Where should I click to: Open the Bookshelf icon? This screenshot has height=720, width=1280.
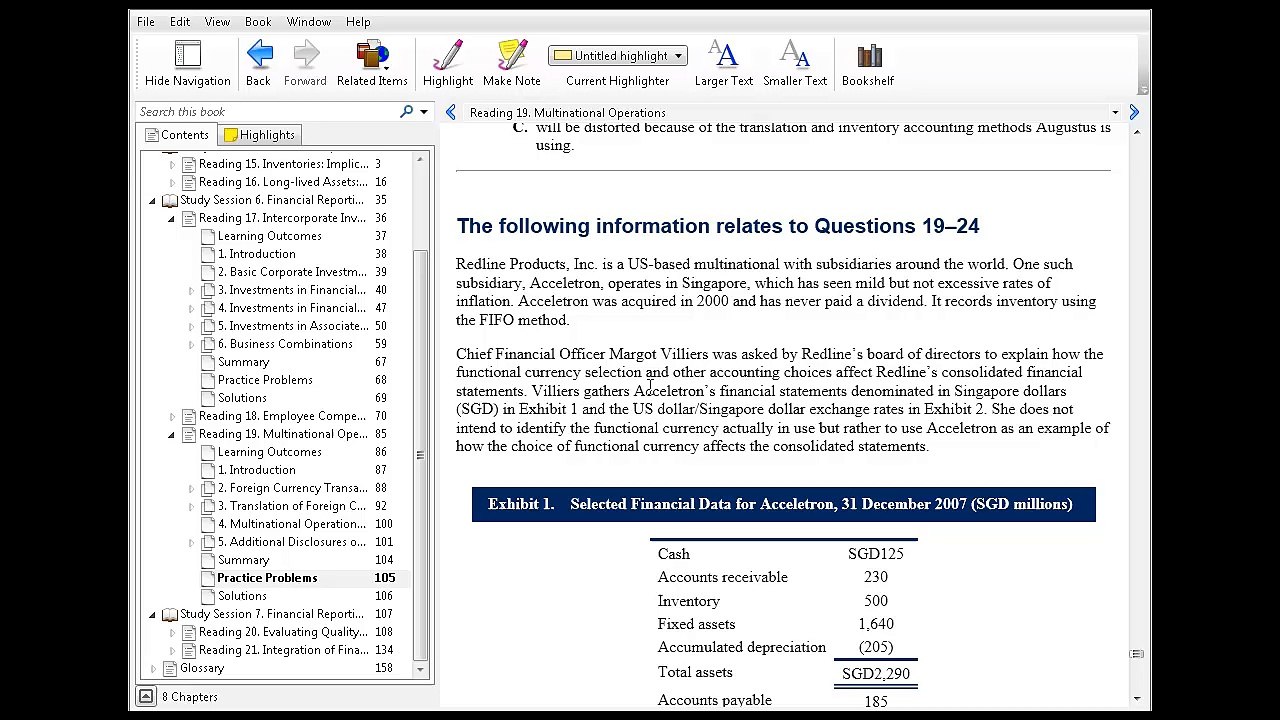coord(868,56)
